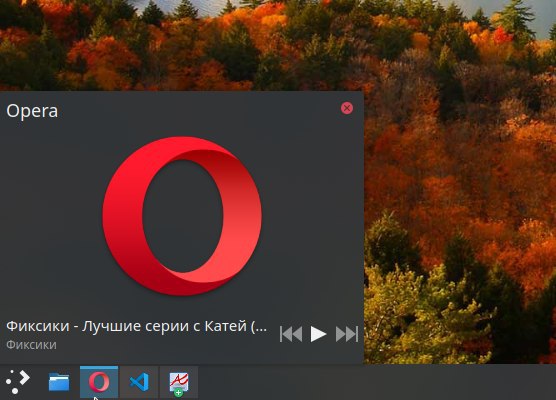Activate the Opera taskbar entry
This screenshot has width=556, height=400.
tap(99, 382)
